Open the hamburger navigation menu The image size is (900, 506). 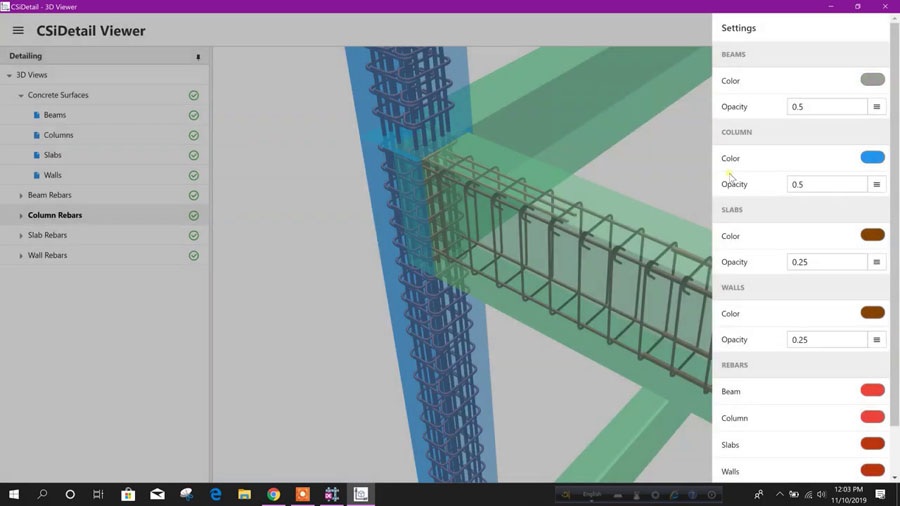click(x=18, y=31)
